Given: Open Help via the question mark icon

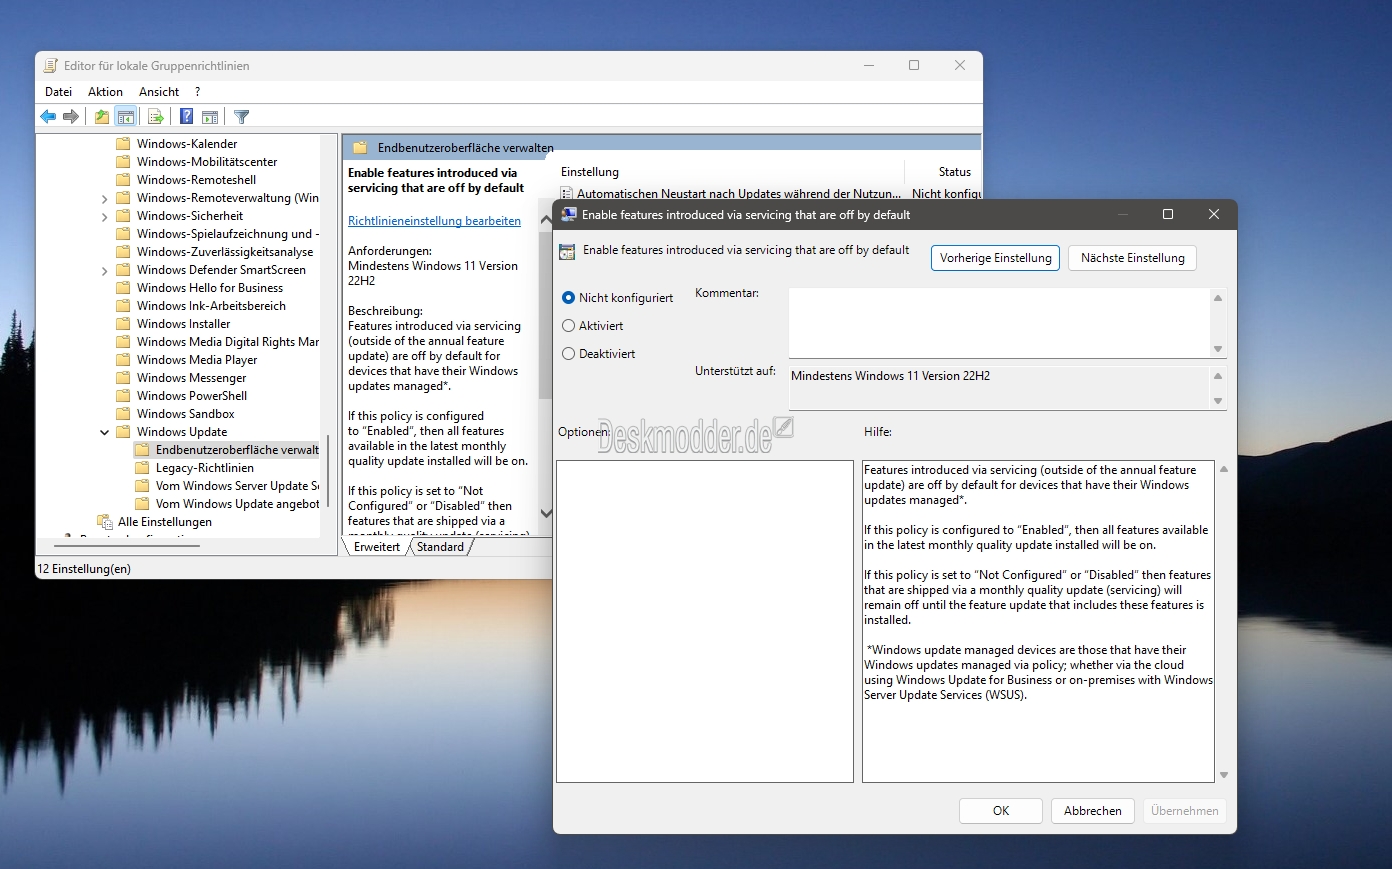Looking at the screenshot, I should [186, 117].
